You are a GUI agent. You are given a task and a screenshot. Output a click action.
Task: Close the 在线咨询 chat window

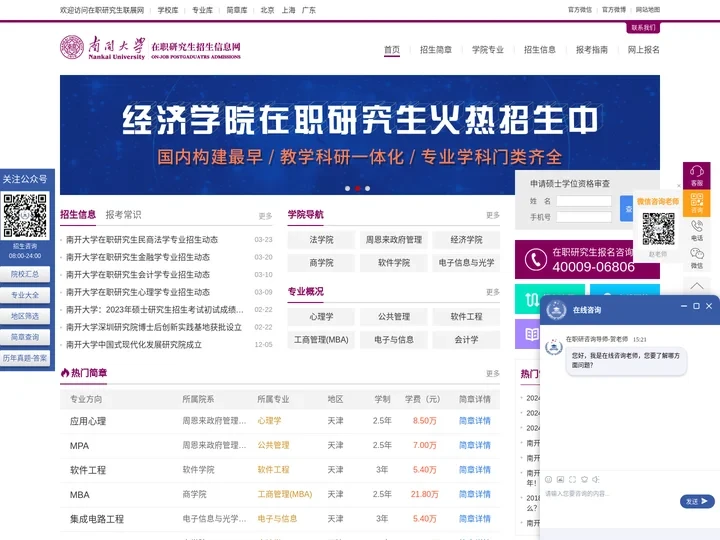coord(709,306)
